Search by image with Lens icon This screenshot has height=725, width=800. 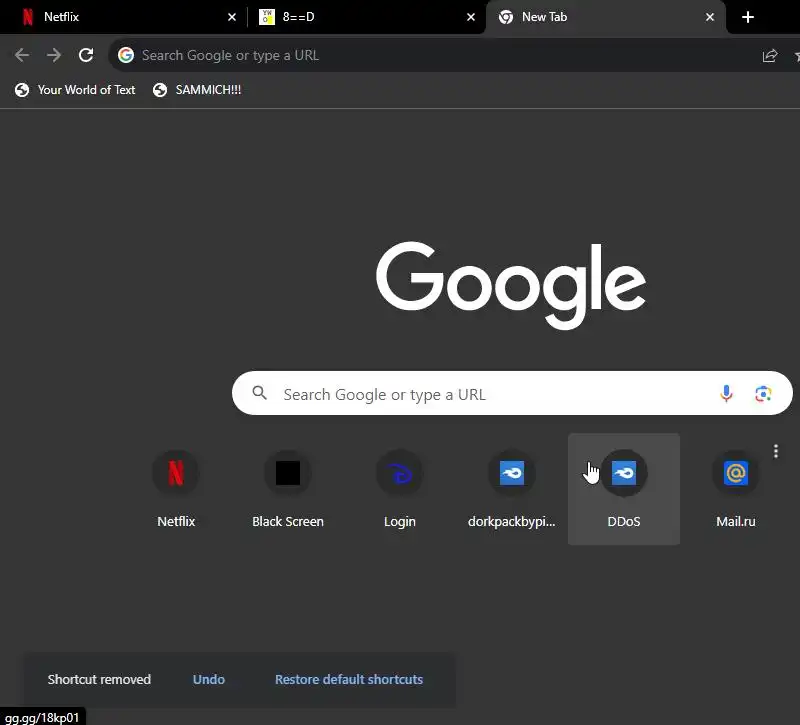(763, 393)
